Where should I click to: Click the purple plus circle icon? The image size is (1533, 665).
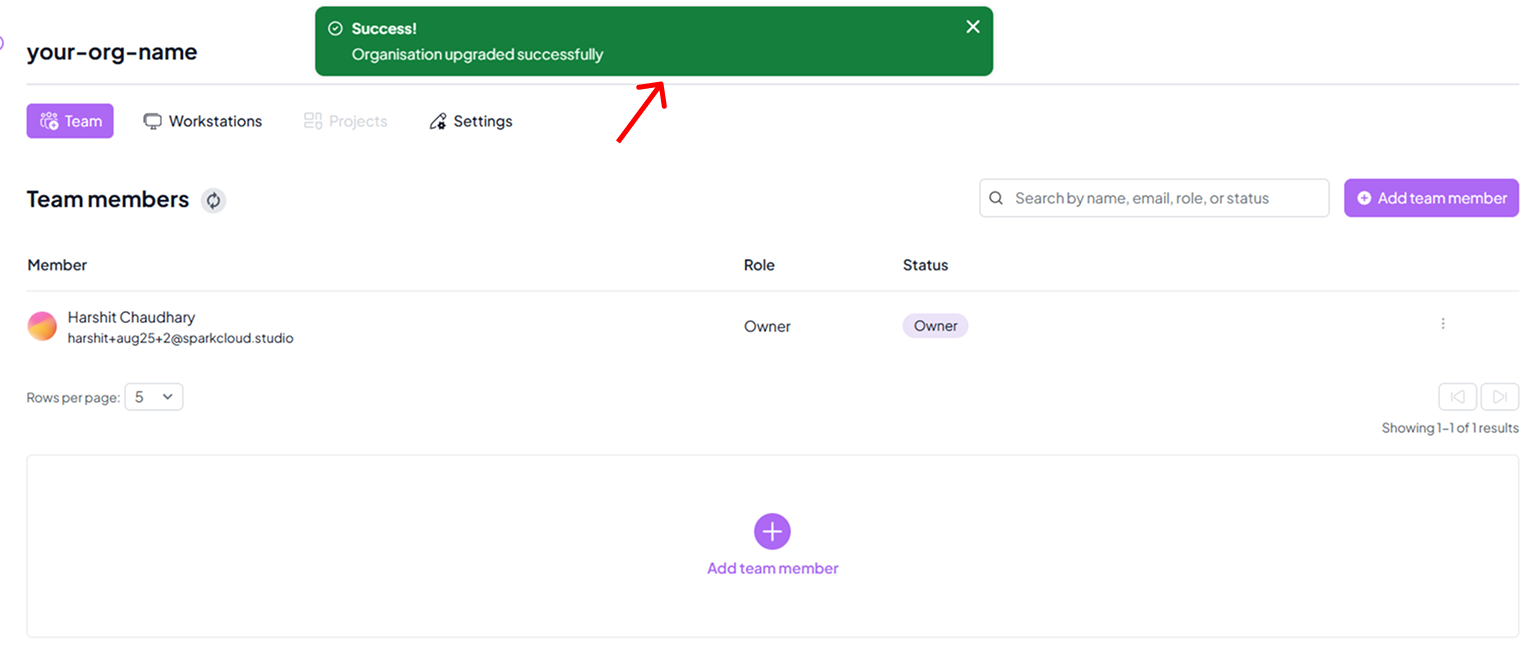tap(772, 531)
